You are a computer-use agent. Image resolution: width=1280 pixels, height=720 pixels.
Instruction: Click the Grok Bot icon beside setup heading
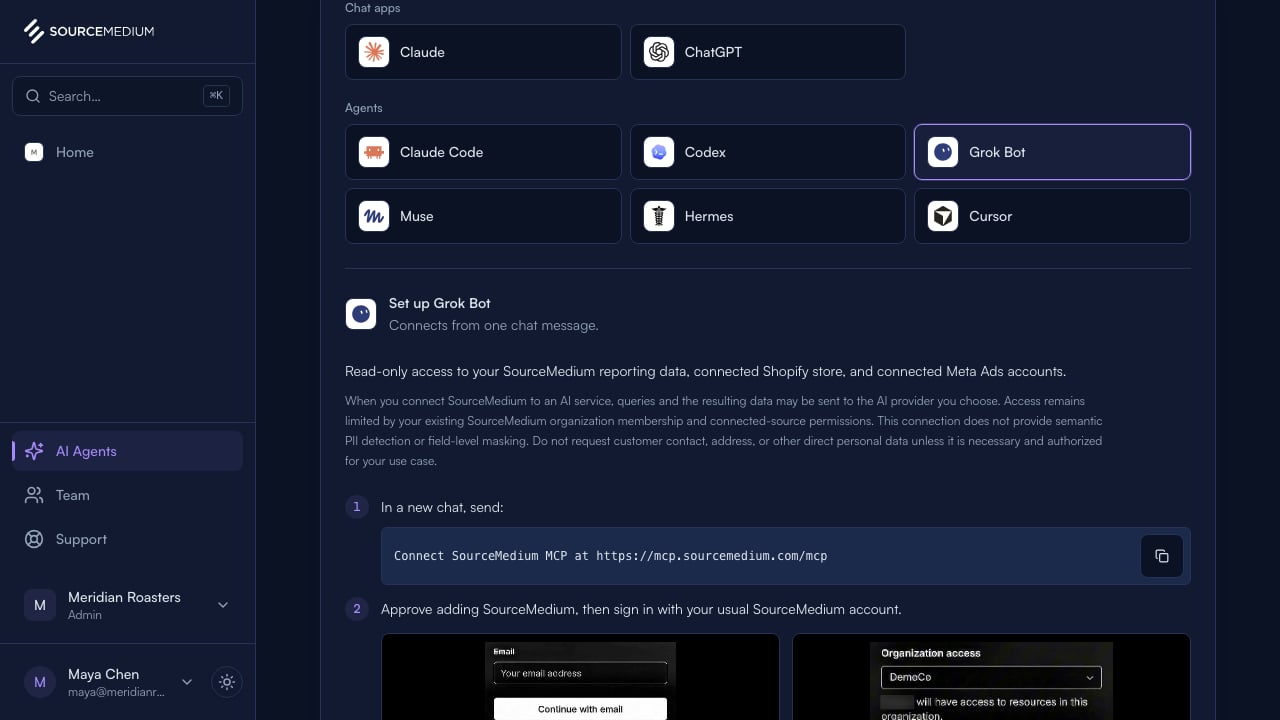point(361,314)
